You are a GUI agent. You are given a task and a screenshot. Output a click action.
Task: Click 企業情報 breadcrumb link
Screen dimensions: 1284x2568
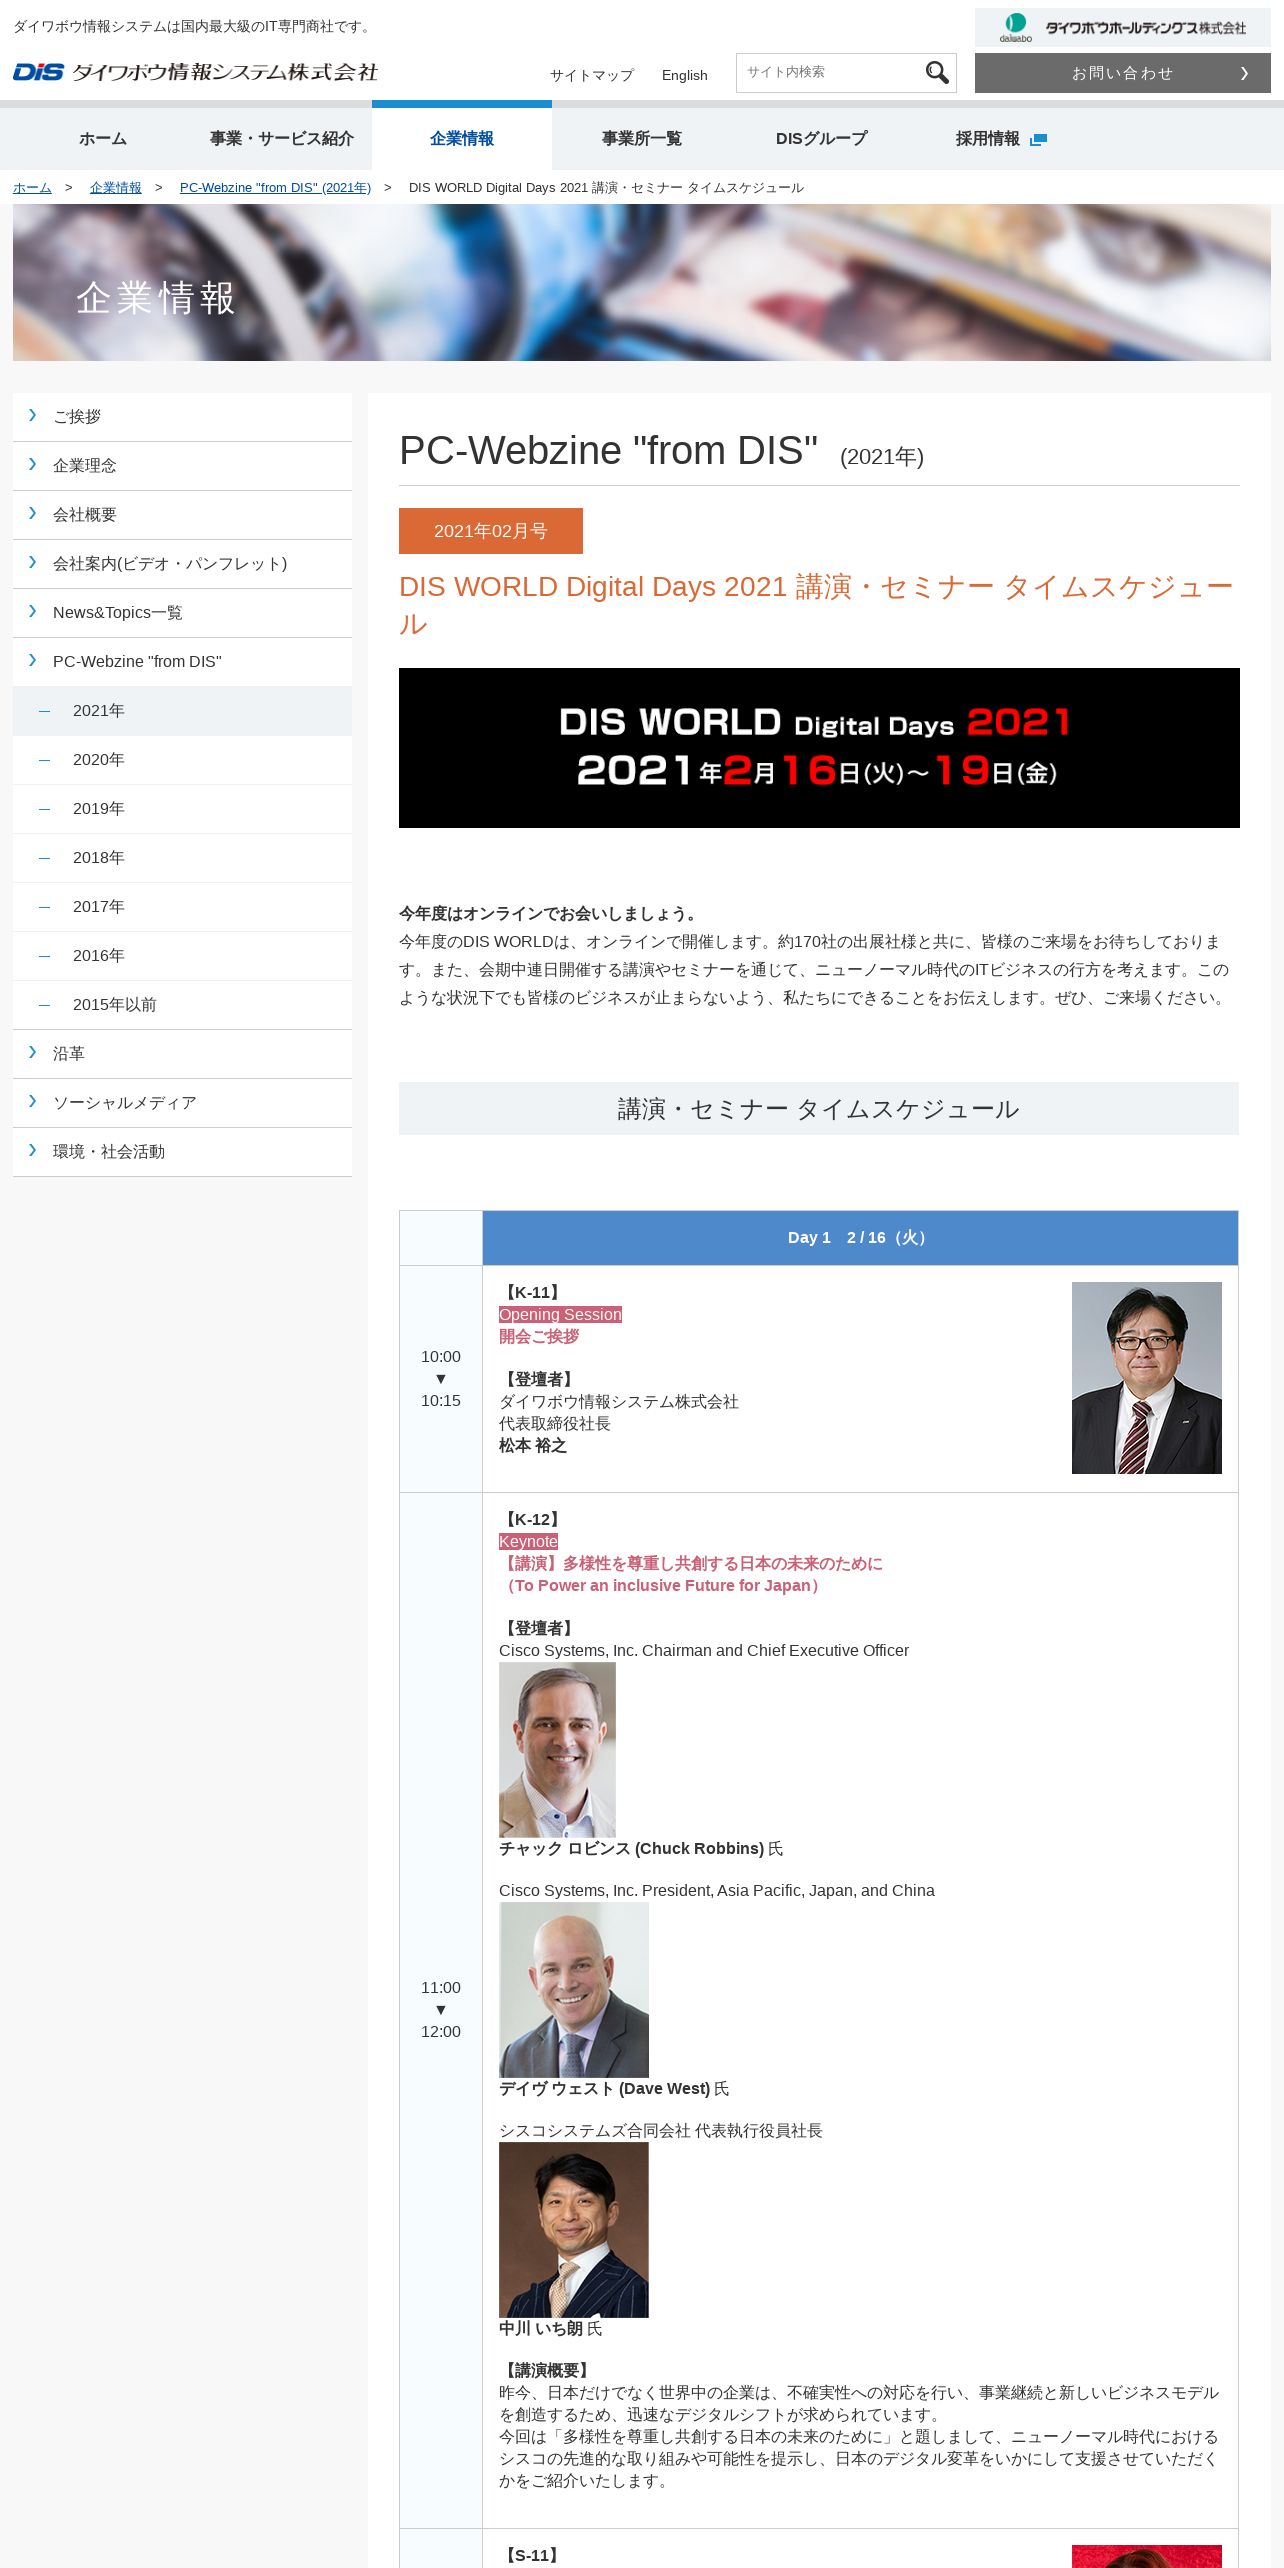coord(116,188)
